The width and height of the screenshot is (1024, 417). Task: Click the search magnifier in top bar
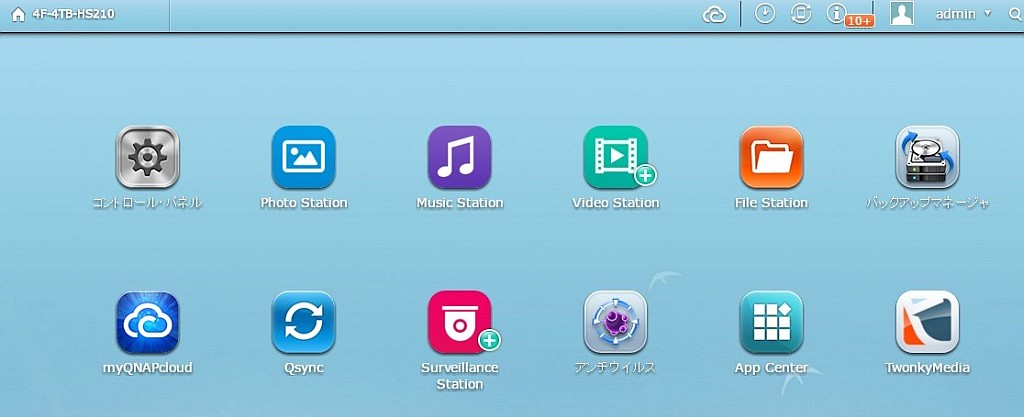coord(1014,14)
